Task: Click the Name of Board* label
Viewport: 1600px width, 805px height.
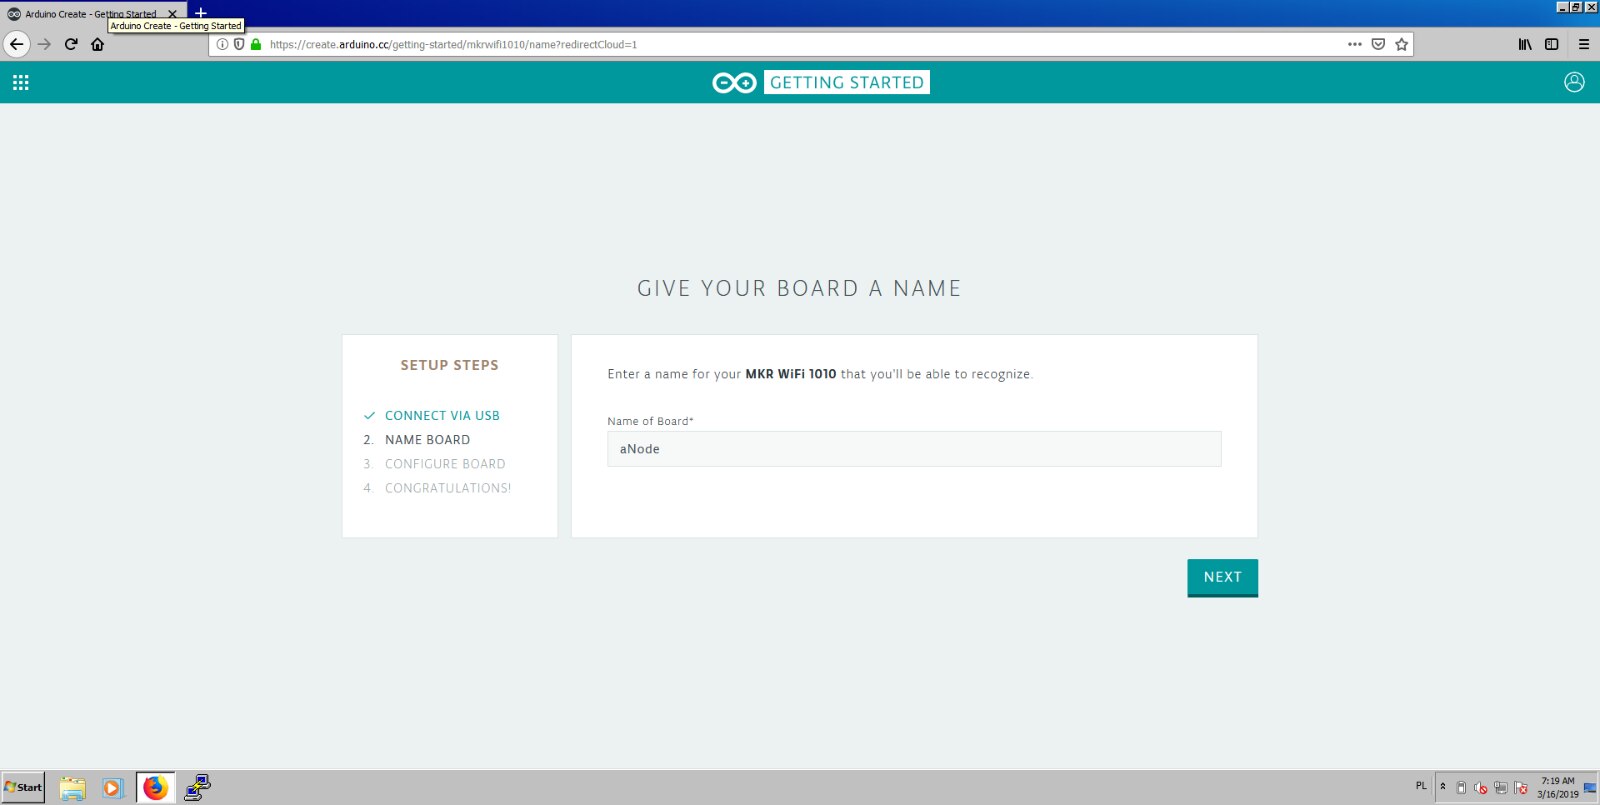Action: tap(650, 421)
